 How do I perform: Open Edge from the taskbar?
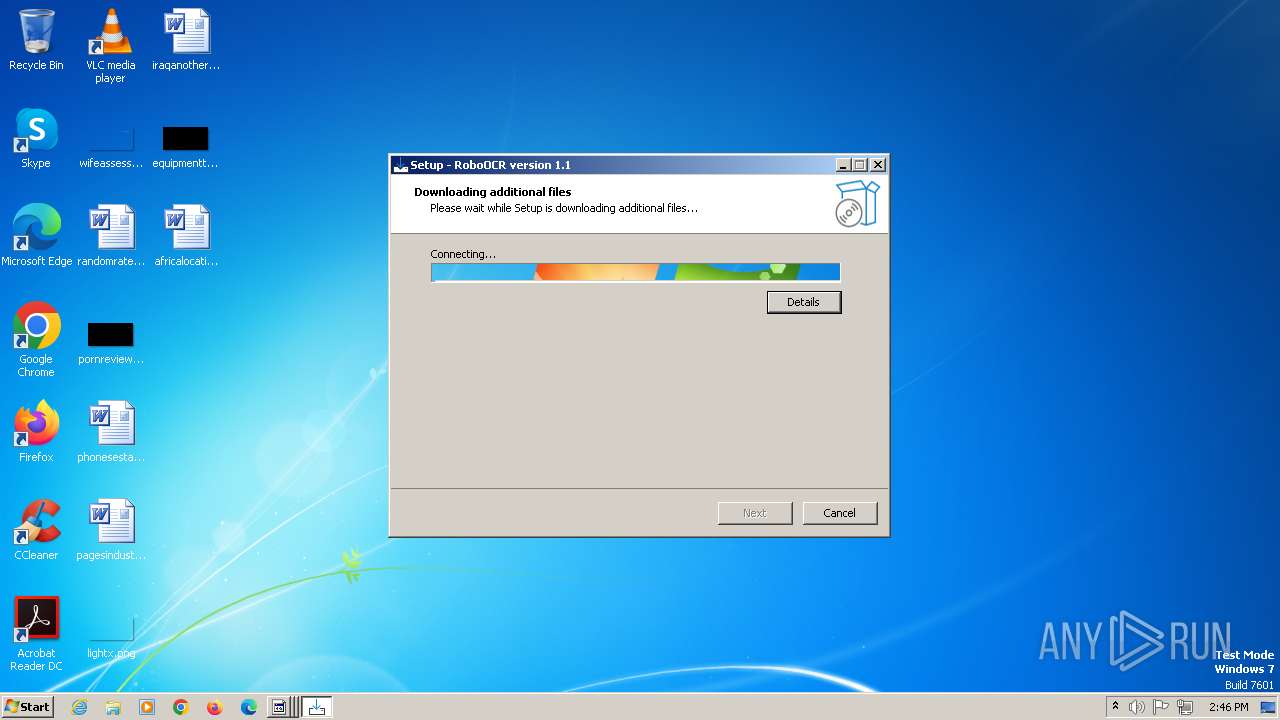249,707
